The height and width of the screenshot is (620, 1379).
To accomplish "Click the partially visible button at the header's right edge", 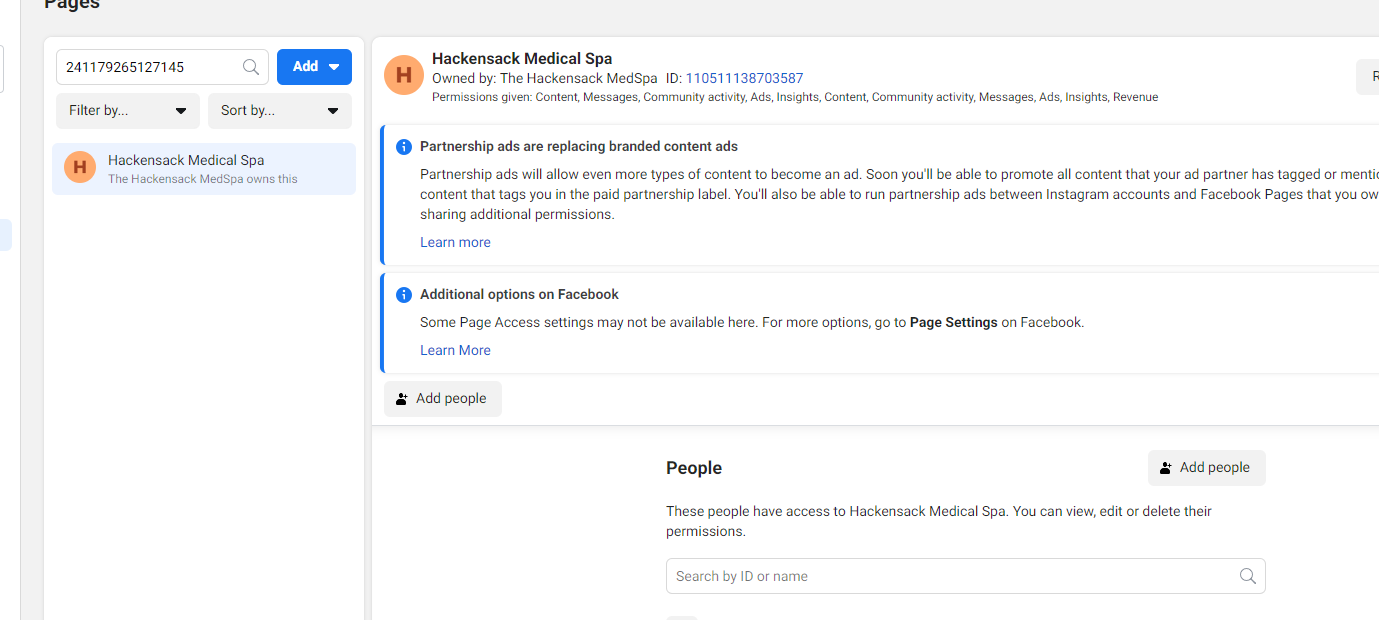I will tap(1368, 77).
